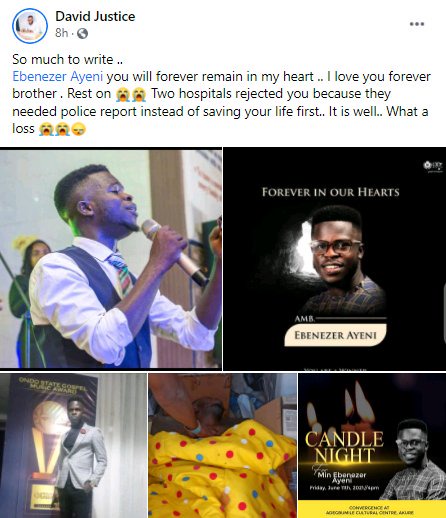Click the sad face emoji at the end of the post

79,129
